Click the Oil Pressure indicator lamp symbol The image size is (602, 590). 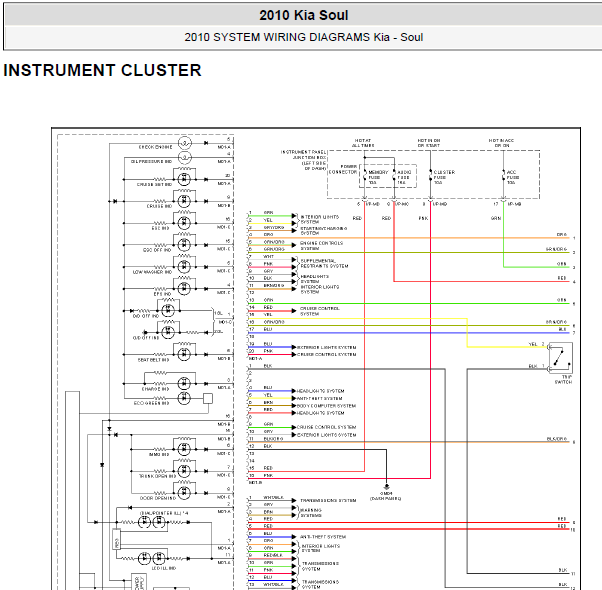185,157
